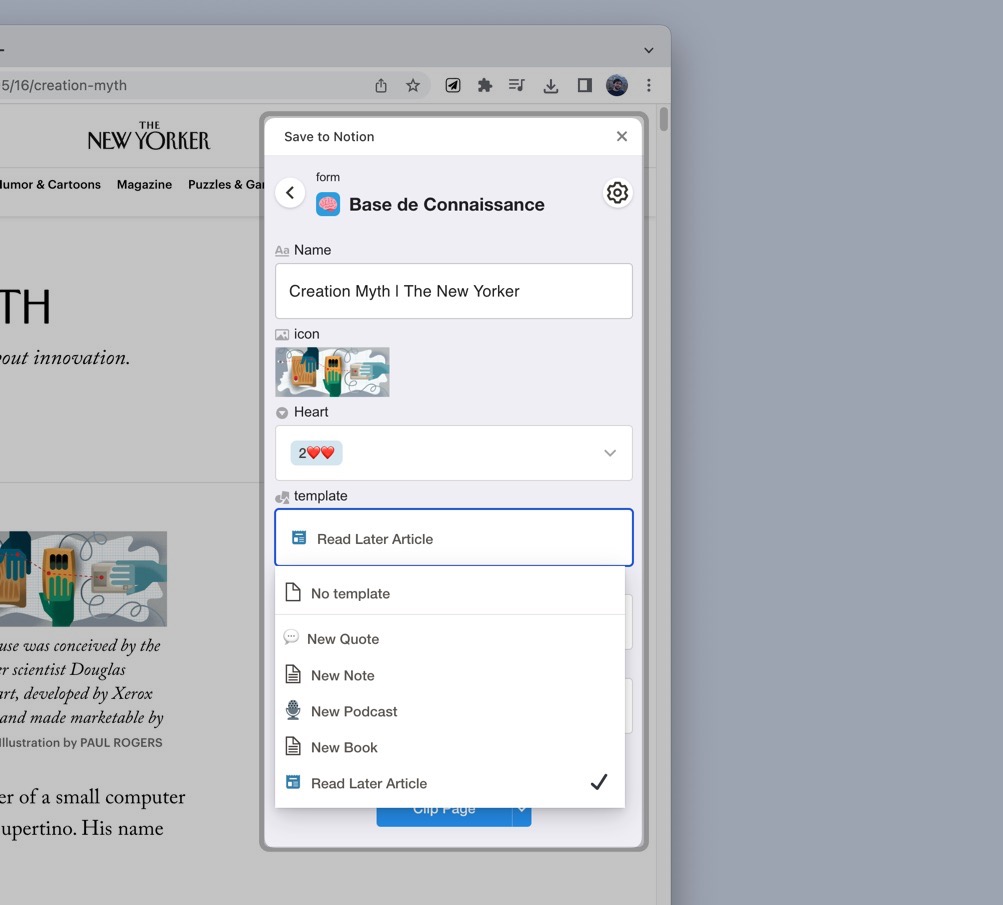Viewport: 1003px width, 905px height.
Task: Select the New Note template
Action: coord(450,675)
